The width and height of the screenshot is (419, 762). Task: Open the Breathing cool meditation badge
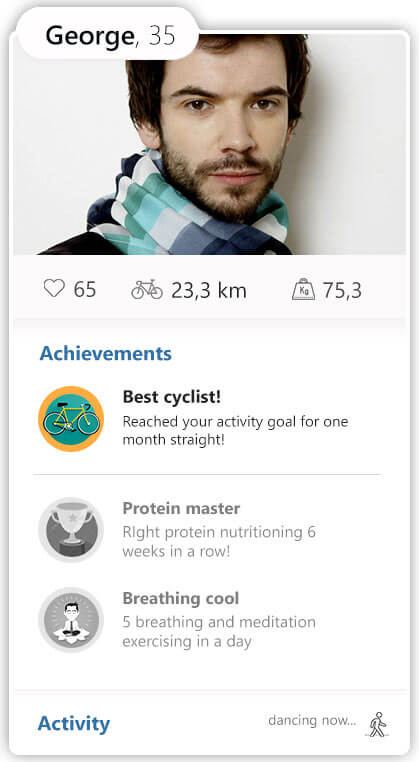tap(71, 620)
